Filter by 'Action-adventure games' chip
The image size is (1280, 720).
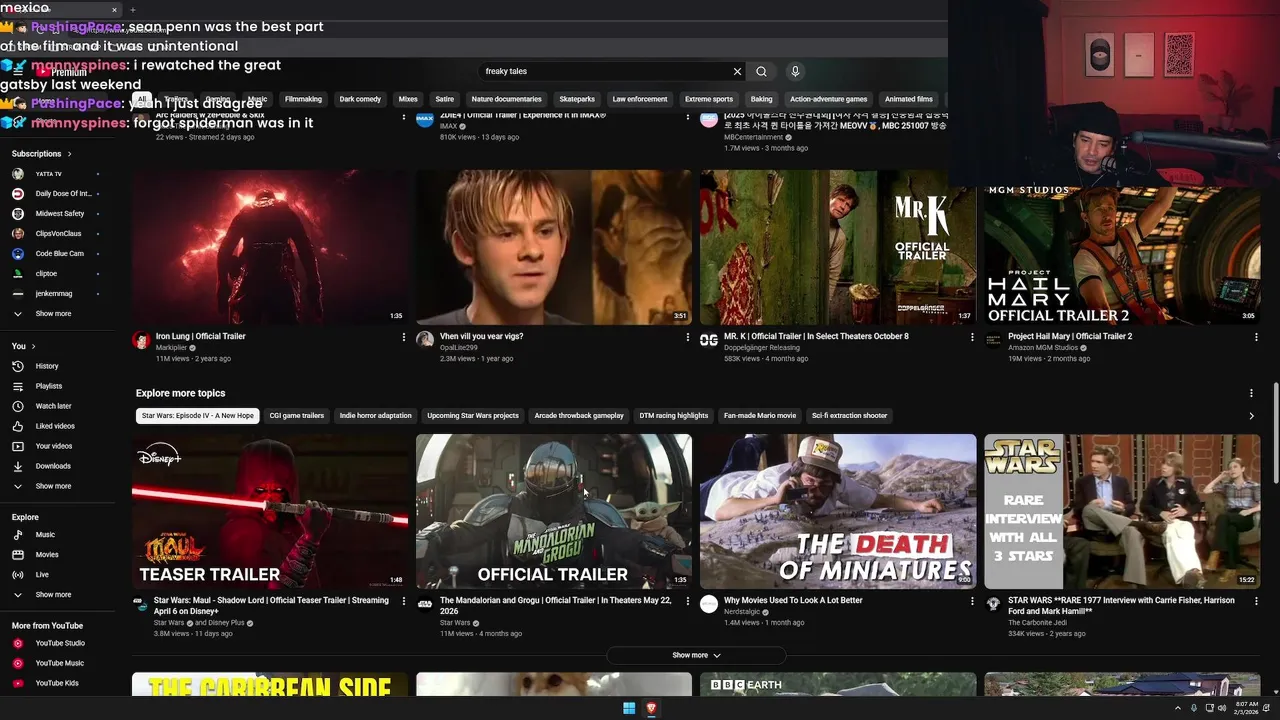(x=828, y=99)
